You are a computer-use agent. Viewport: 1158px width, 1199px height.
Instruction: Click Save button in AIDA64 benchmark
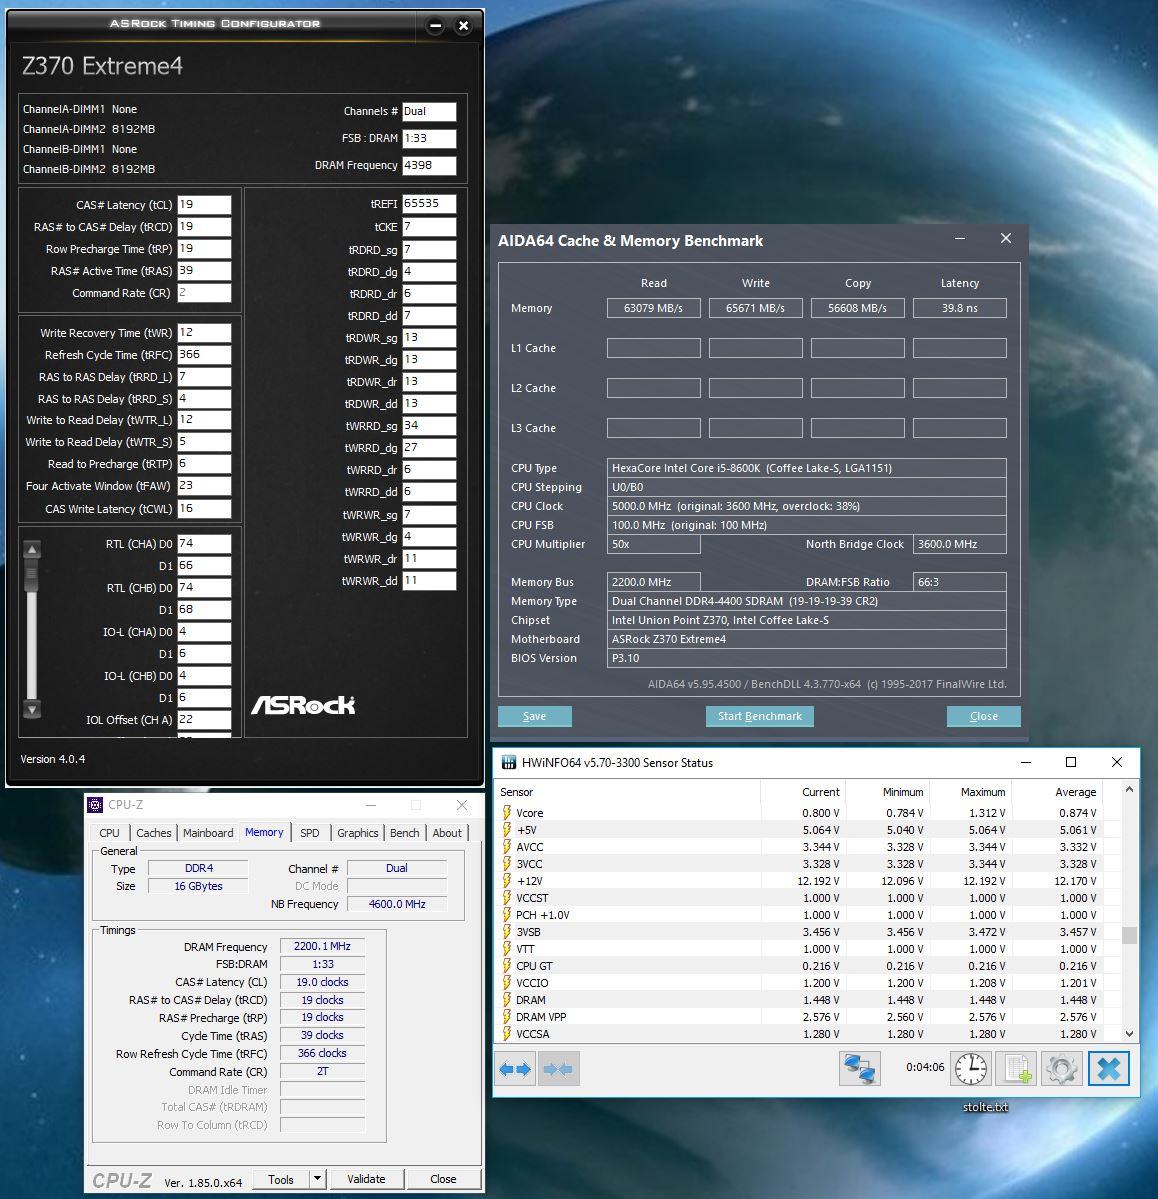tap(535, 716)
